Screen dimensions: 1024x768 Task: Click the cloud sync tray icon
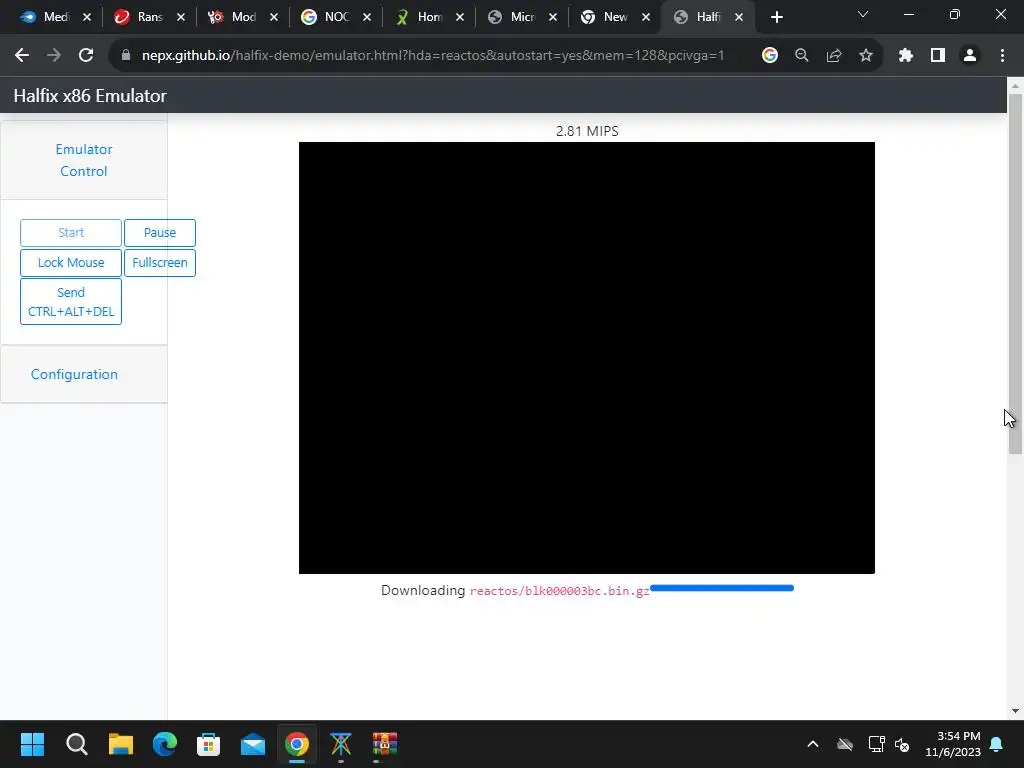(x=845, y=744)
